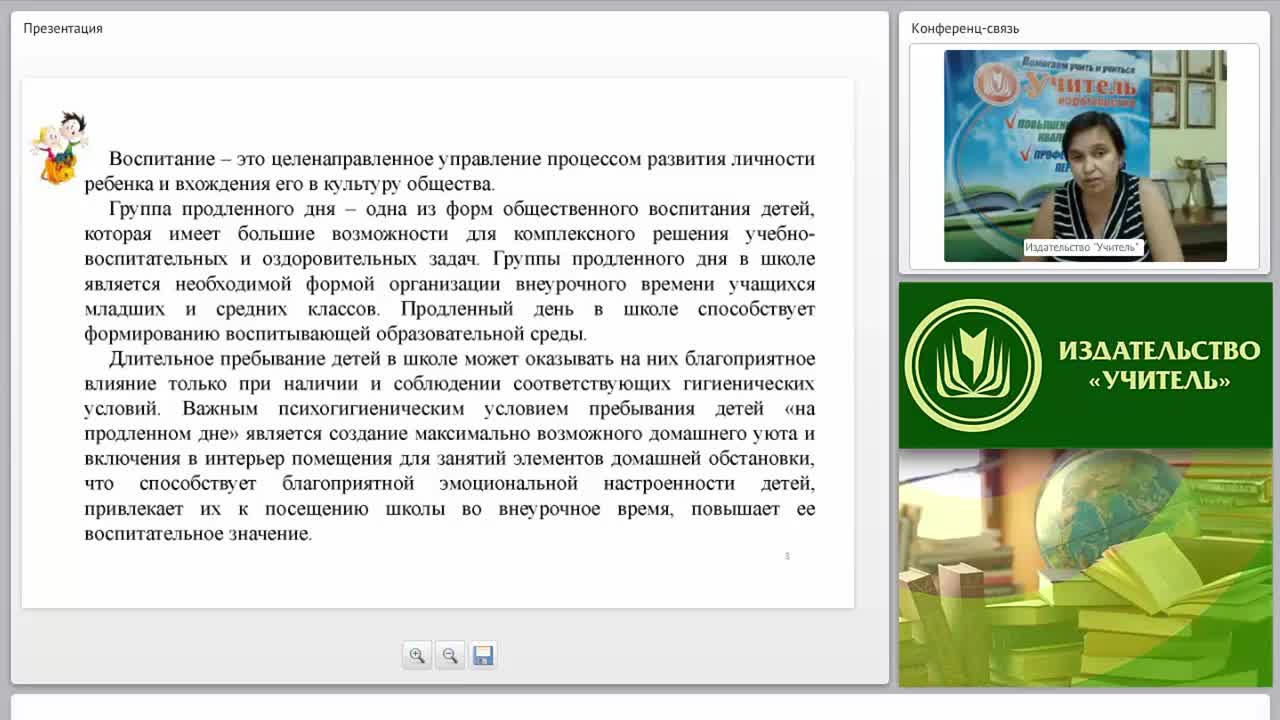
Task: Zoom in on the presentation slide
Action: click(x=417, y=655)
